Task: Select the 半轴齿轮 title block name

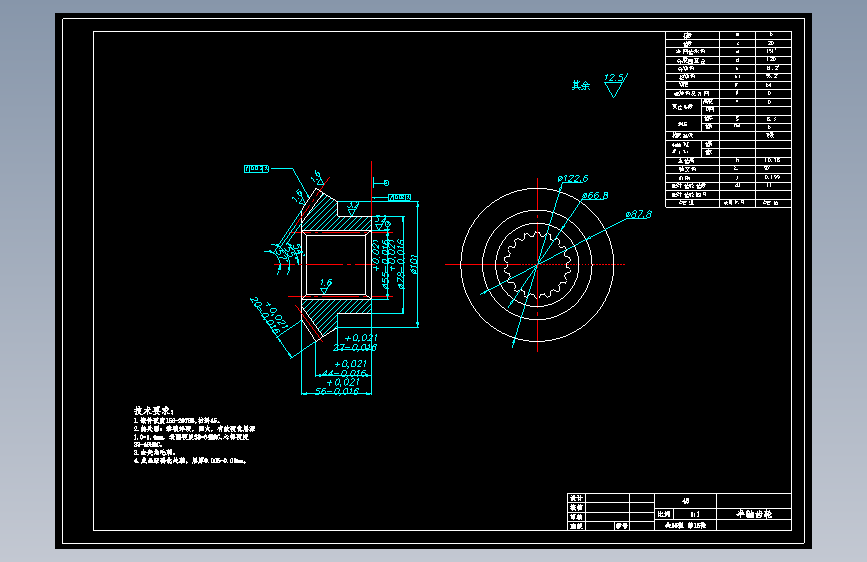Action: click(x=754, y=514)
